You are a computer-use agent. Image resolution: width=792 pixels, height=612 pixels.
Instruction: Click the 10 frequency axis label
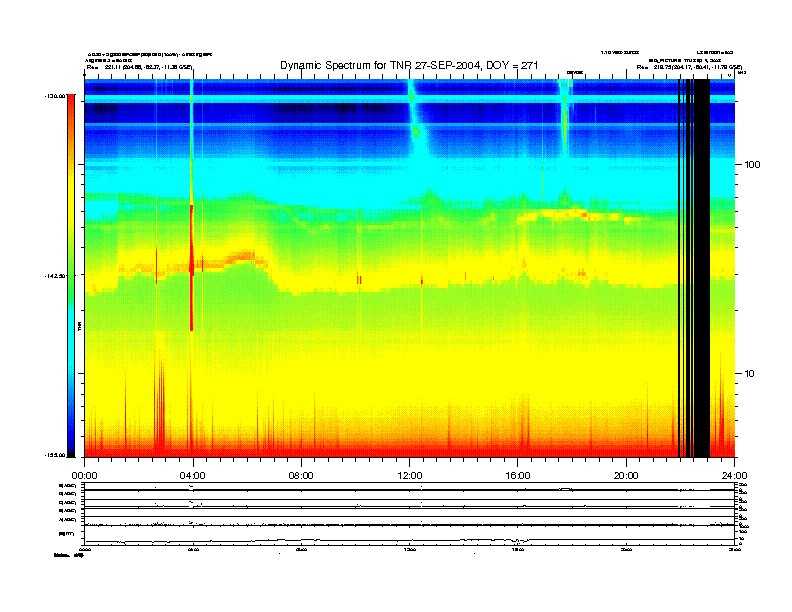pos(750,374)
